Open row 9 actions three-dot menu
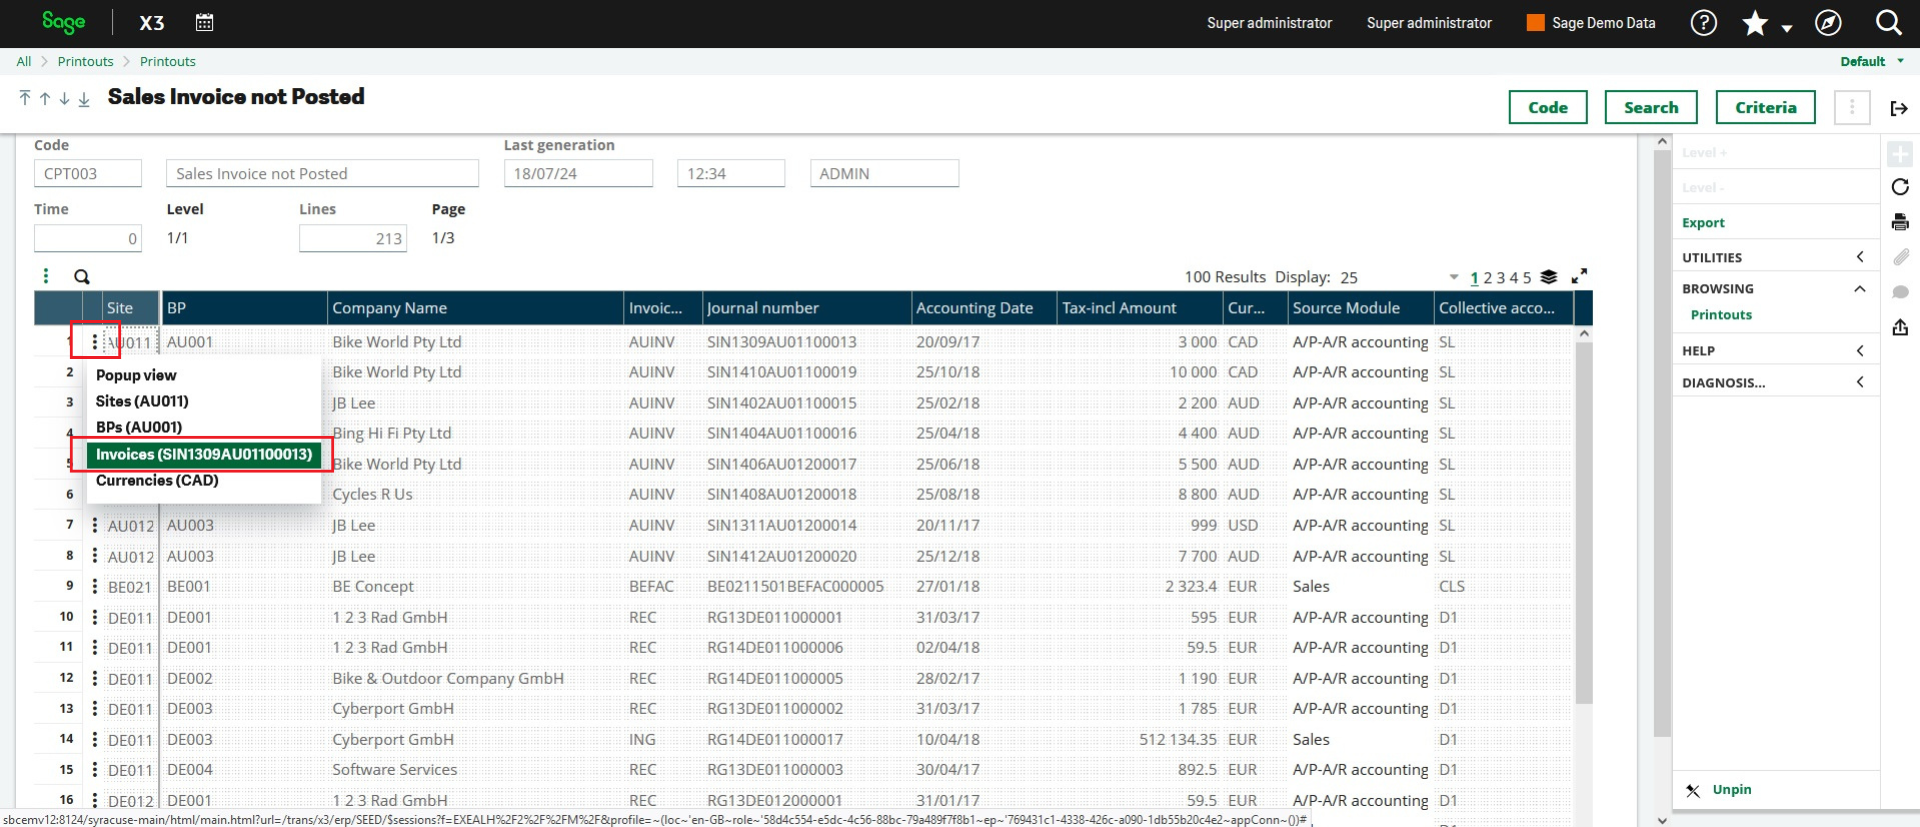The image size is (1920, 827). click(95, 586)
